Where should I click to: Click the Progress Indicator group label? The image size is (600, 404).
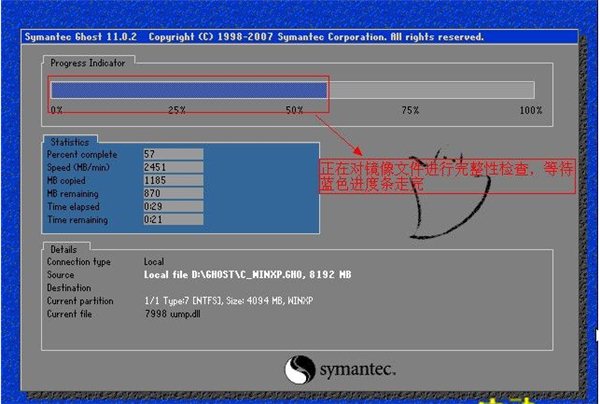(88, 63)
